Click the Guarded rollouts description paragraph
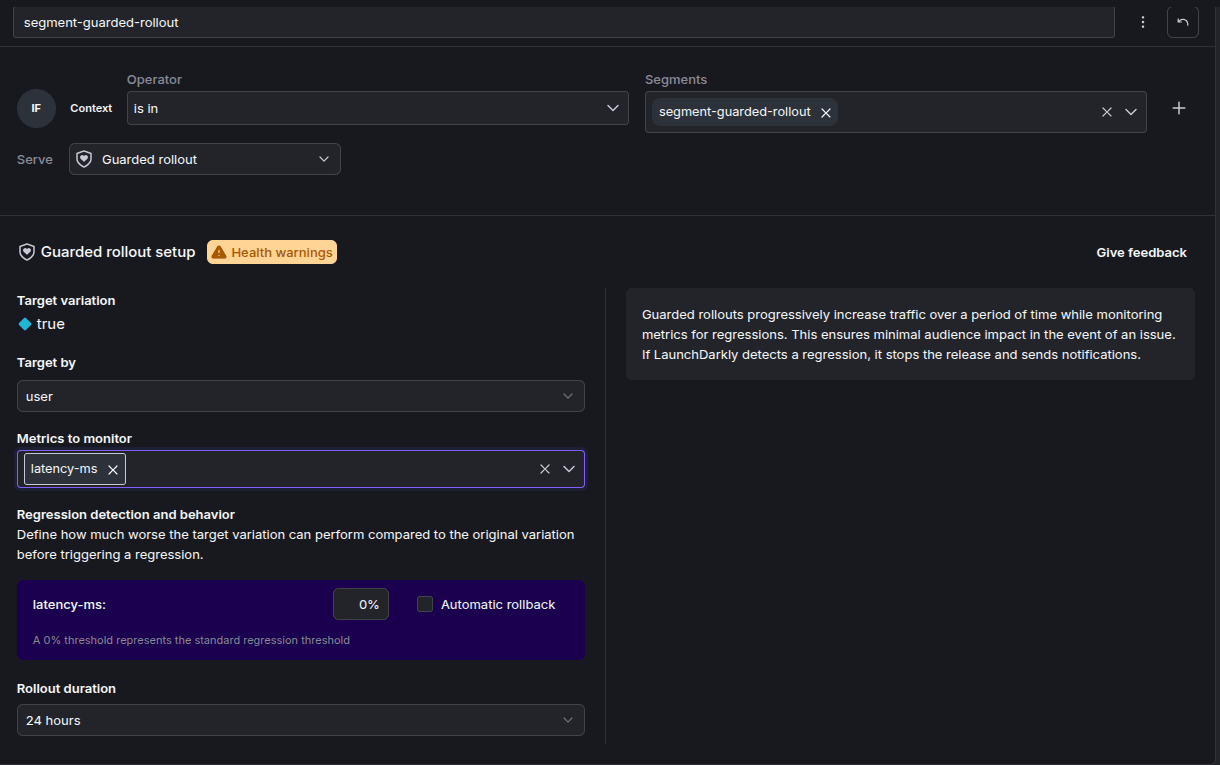This screenshot has height=765, width=1220. [908, 334]
